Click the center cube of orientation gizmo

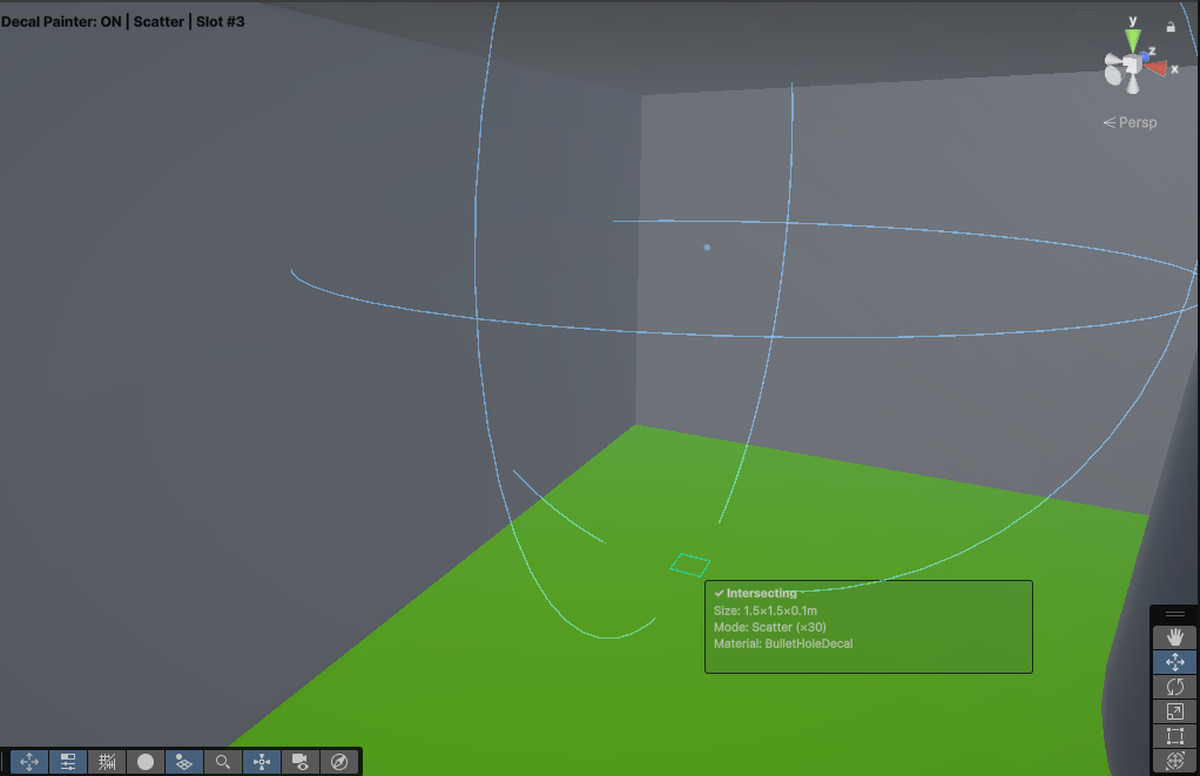(x=1132, y=64)
